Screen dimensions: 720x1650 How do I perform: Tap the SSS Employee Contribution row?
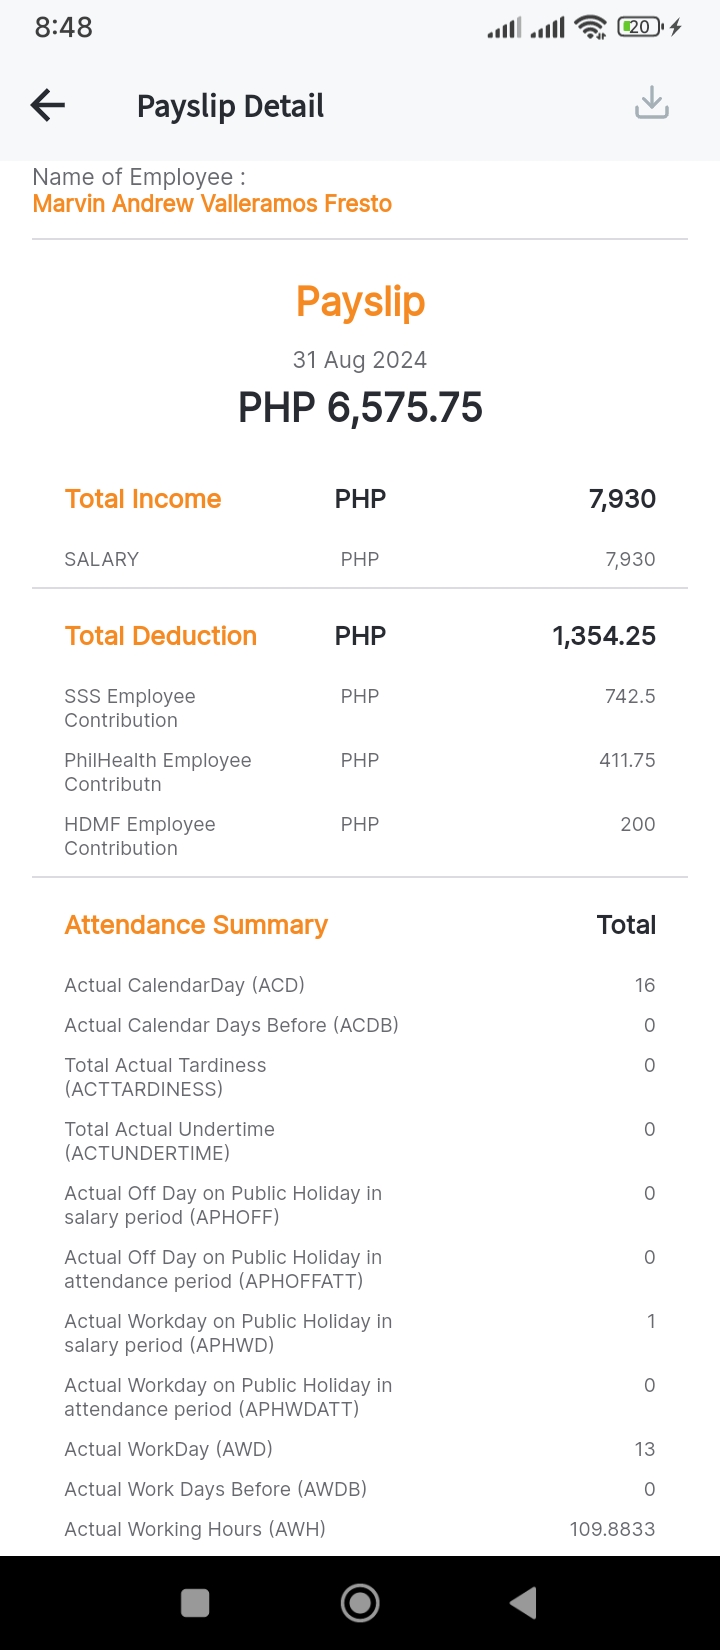[x=360, y=708]
